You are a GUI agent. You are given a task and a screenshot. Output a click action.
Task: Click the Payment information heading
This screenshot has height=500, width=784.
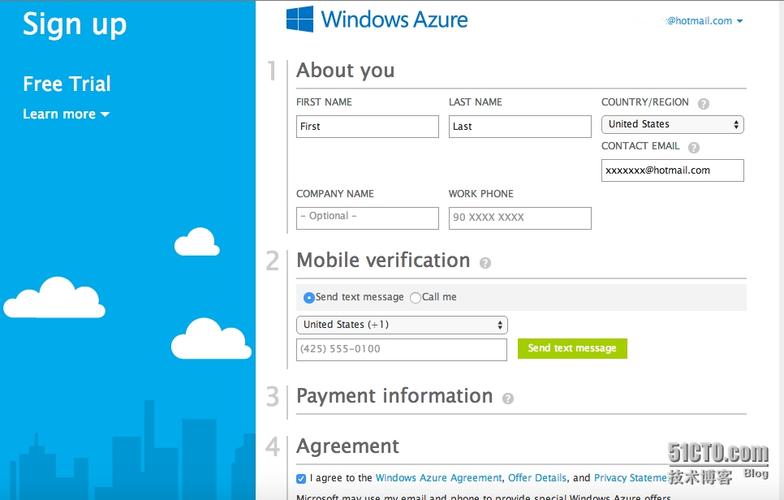pos(394,396)
